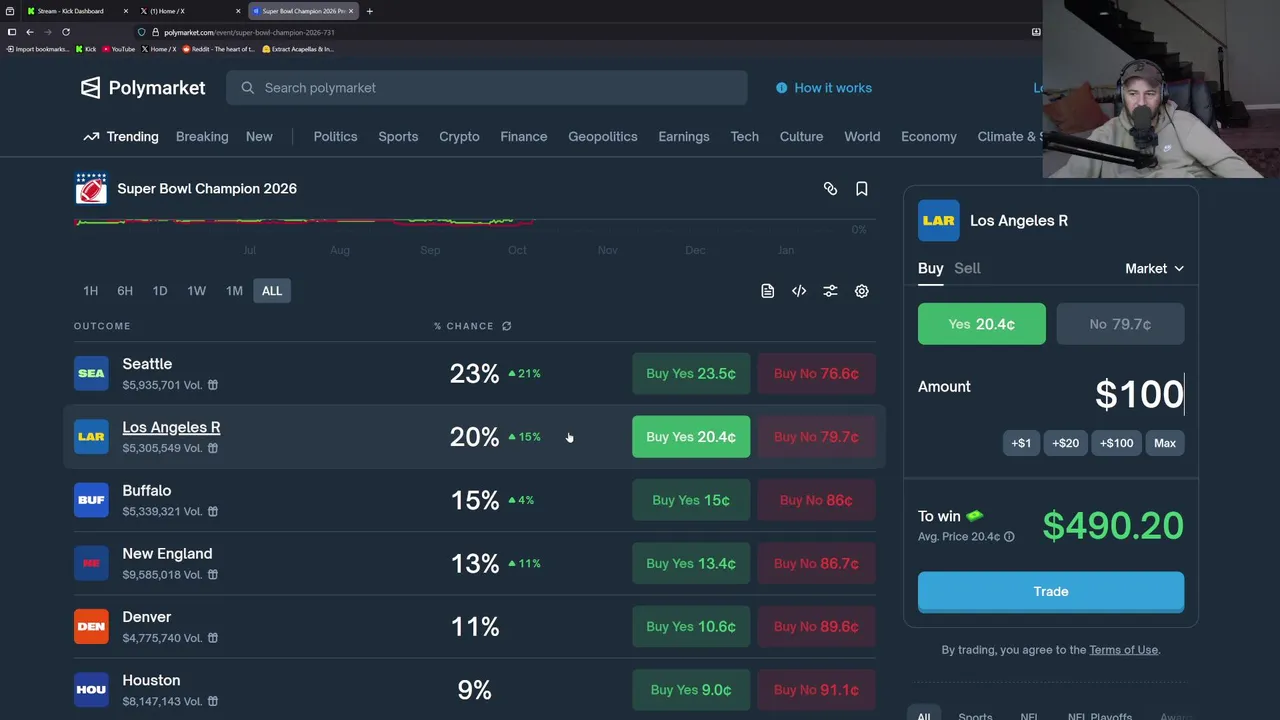The image size is (1280, 720).
Task: Add +$1 to the amount
Action: click(1021, 443)
